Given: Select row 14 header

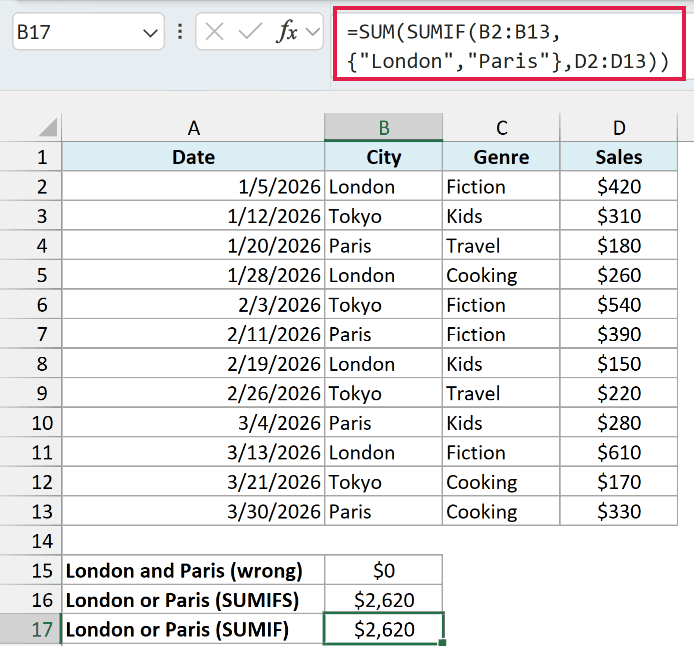Looking at the screenshot, I should 31,541.
